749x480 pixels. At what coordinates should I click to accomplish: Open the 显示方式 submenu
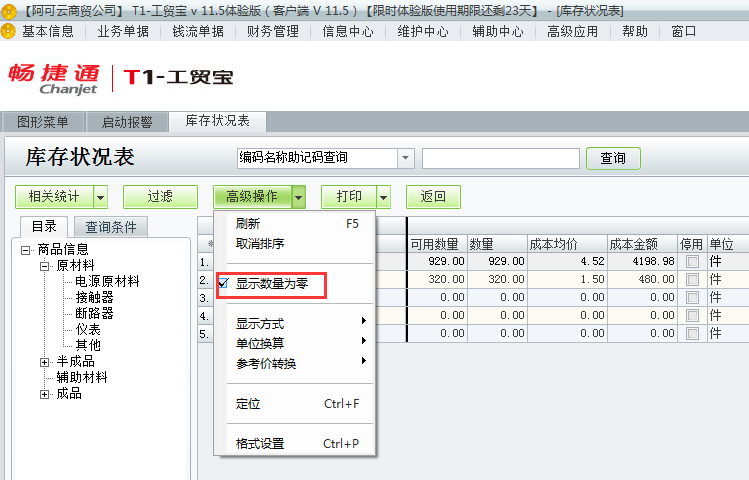(295, 324)
